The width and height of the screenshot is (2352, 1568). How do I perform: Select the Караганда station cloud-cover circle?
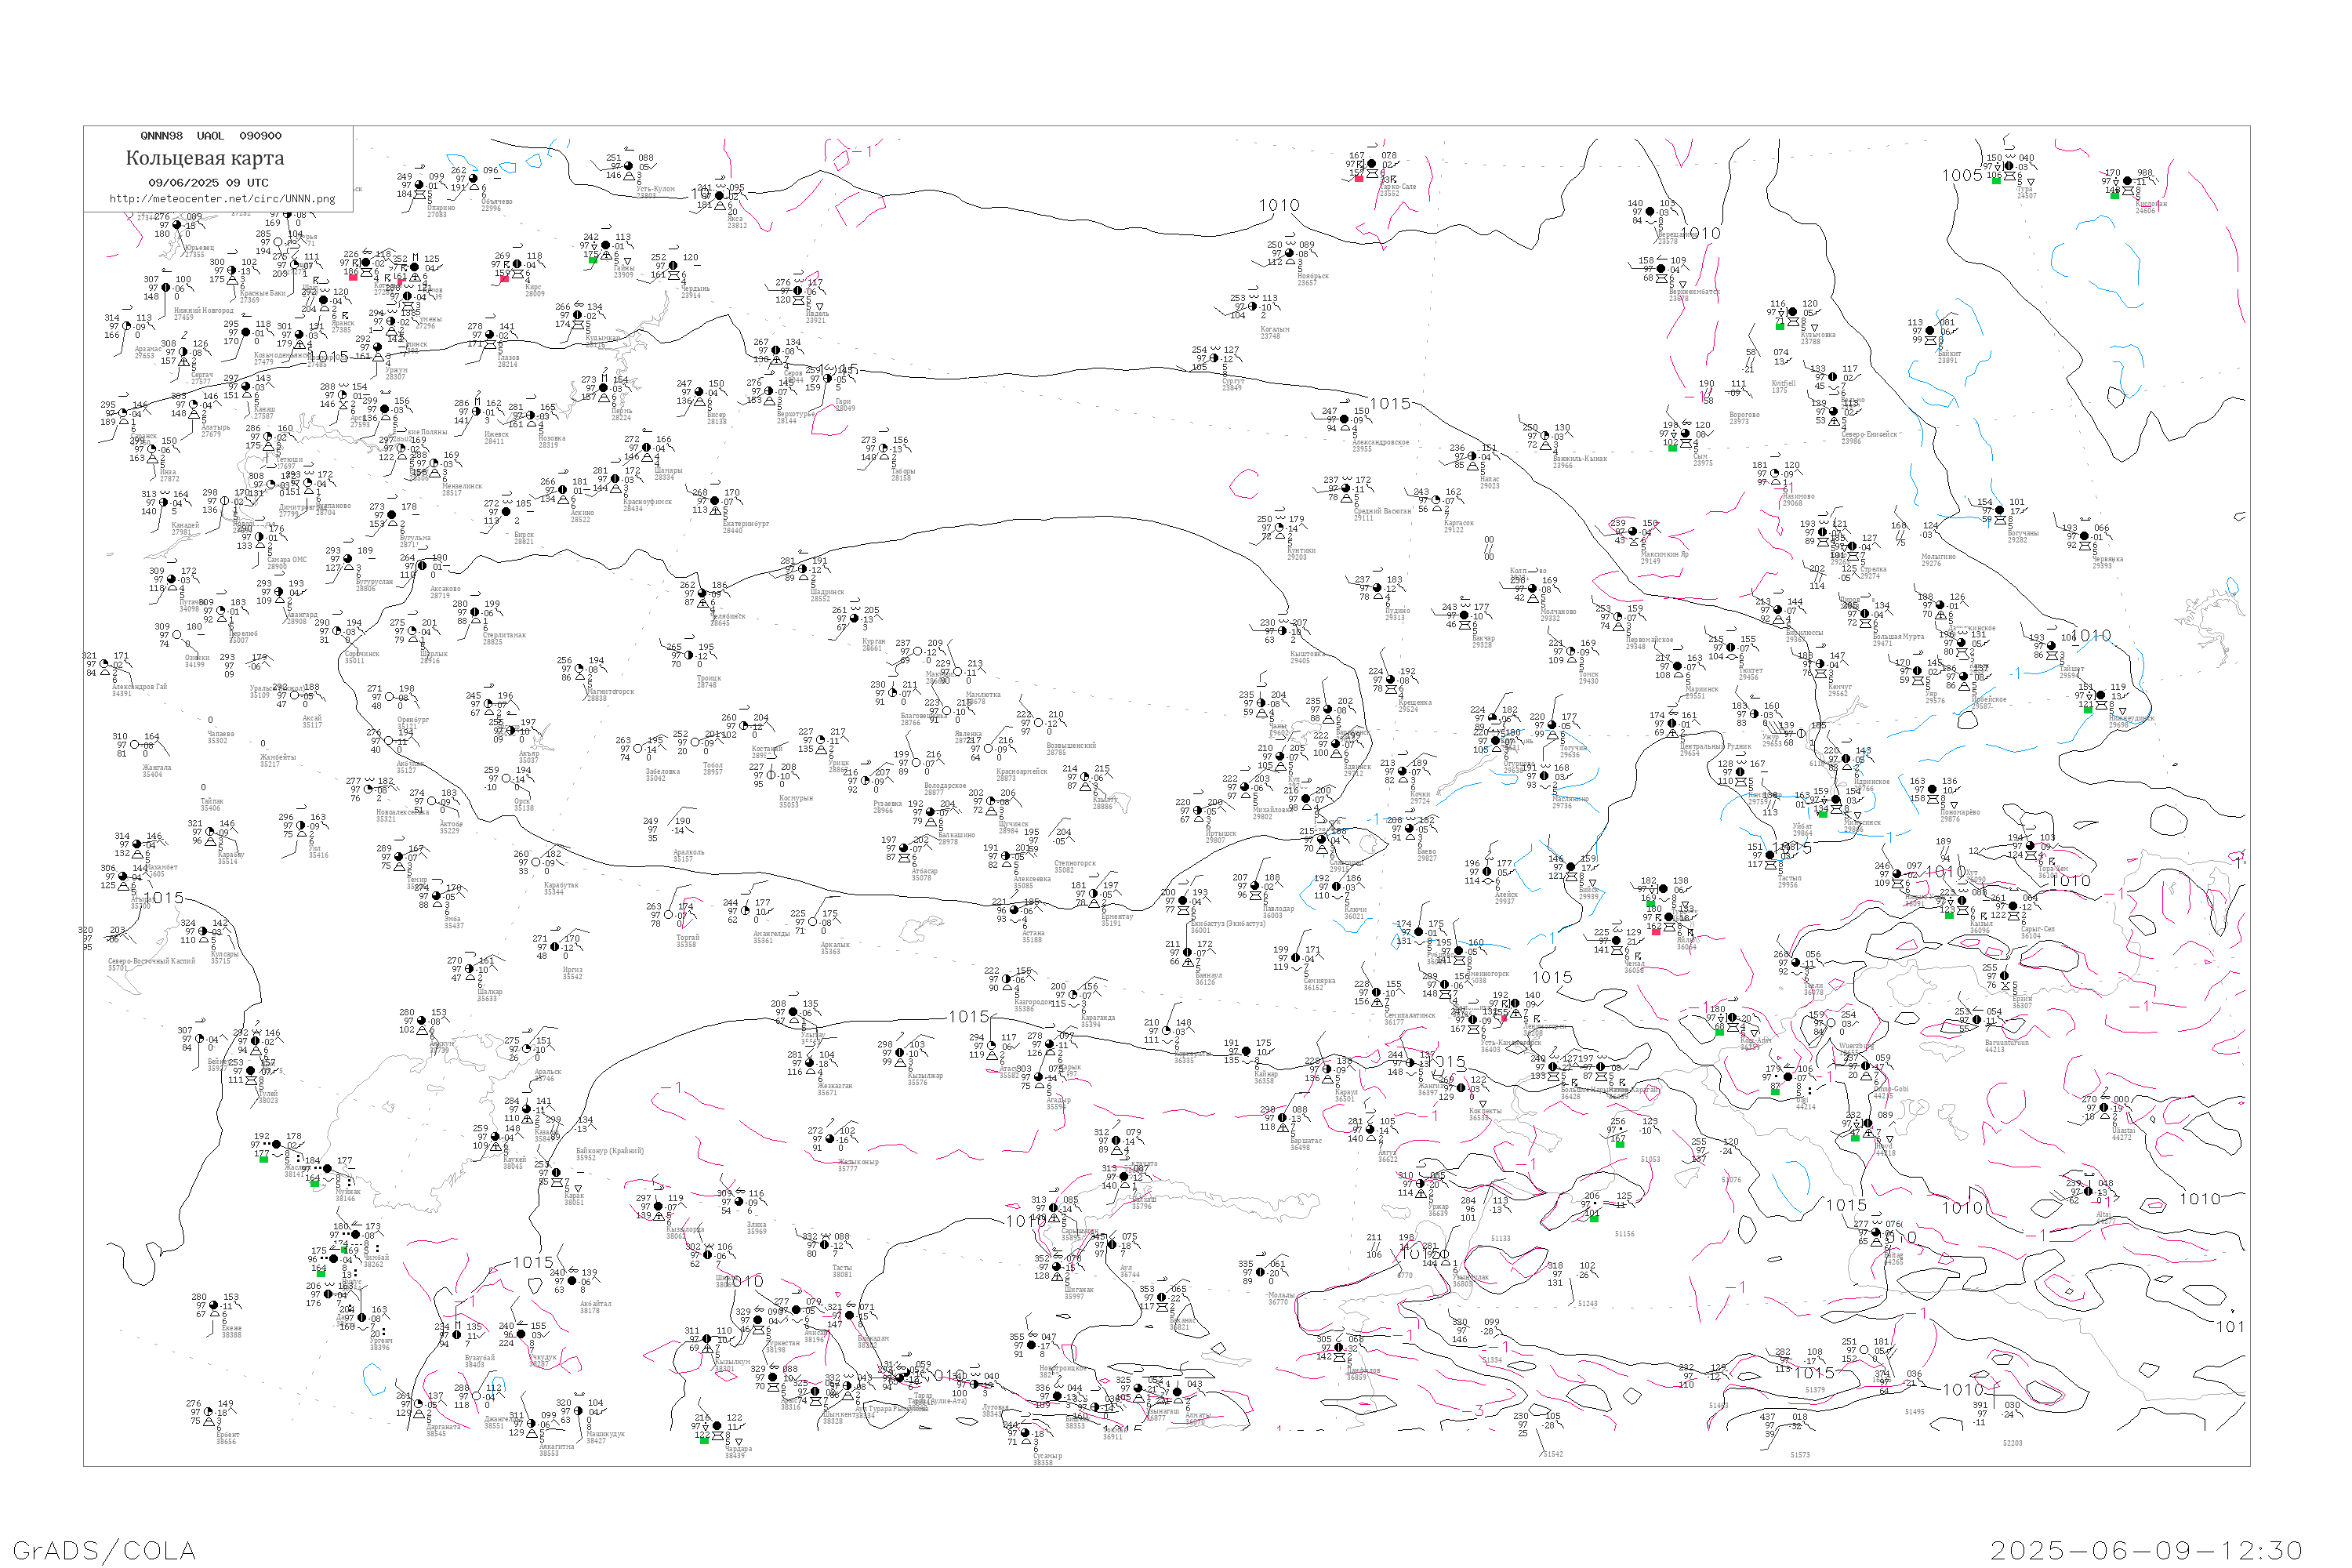[1072, 995]
